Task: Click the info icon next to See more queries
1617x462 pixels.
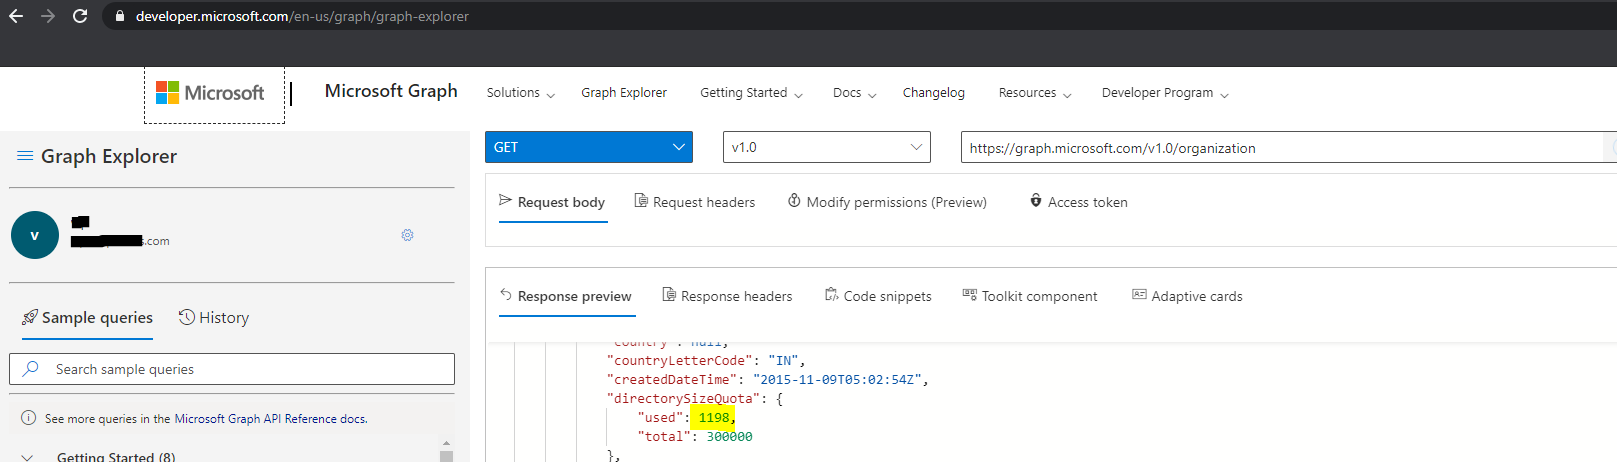Action: click(29, 418)
